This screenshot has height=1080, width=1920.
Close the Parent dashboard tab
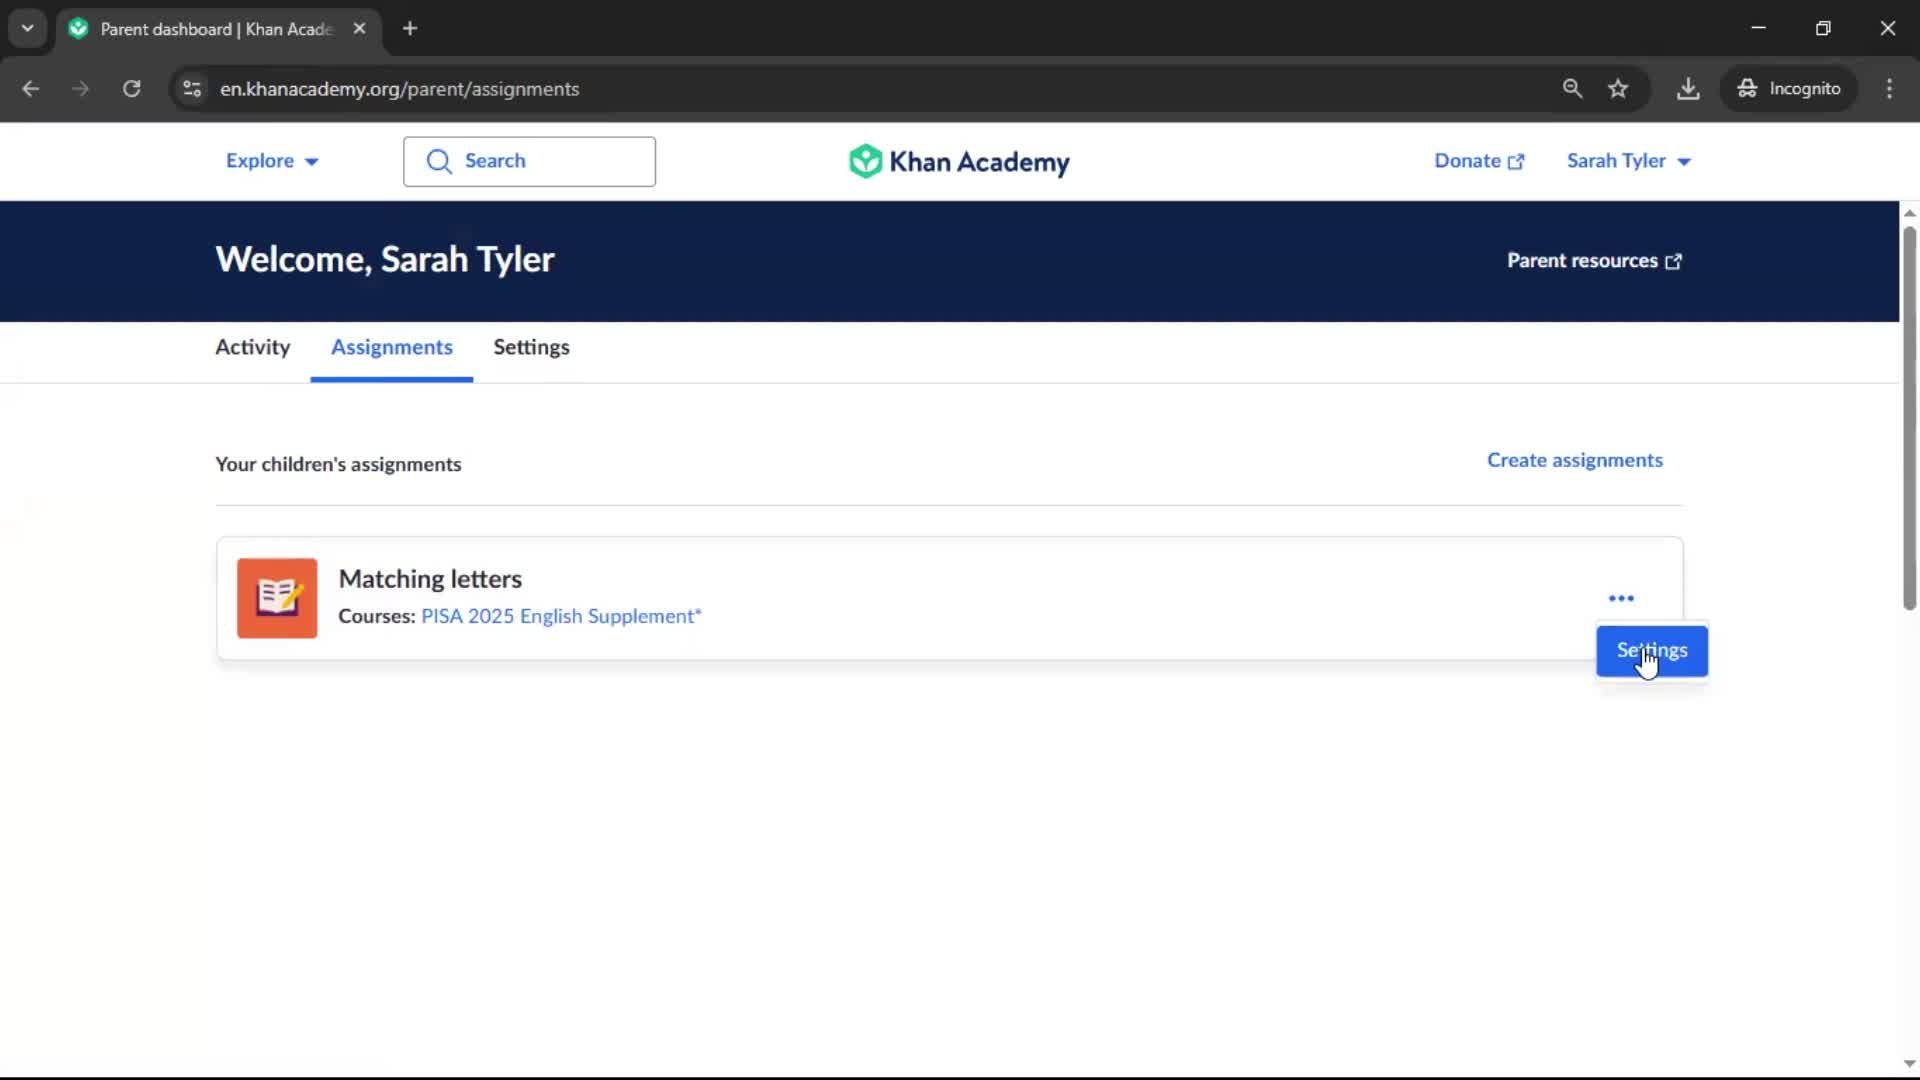(x=359, y=28)
